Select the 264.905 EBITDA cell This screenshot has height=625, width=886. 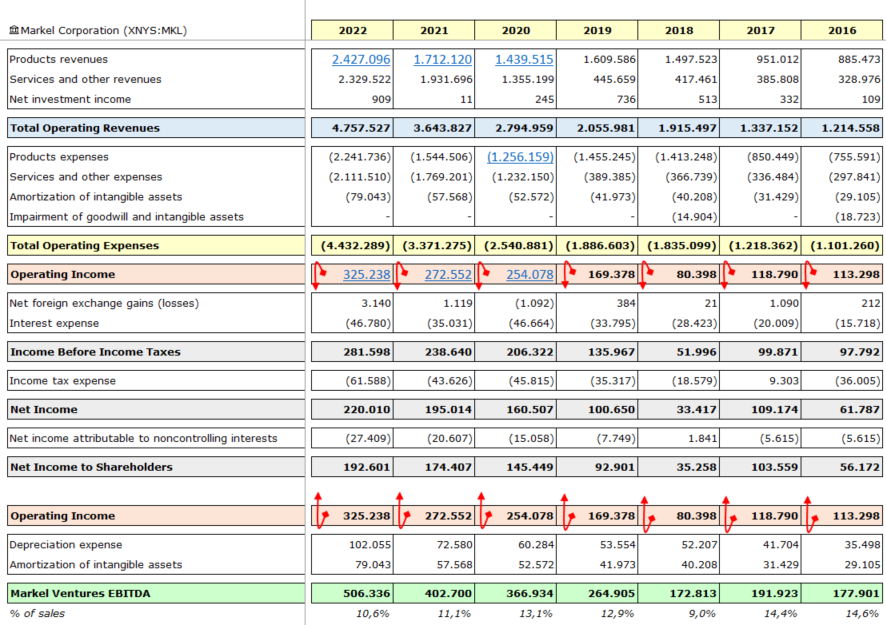coord(597,593)
